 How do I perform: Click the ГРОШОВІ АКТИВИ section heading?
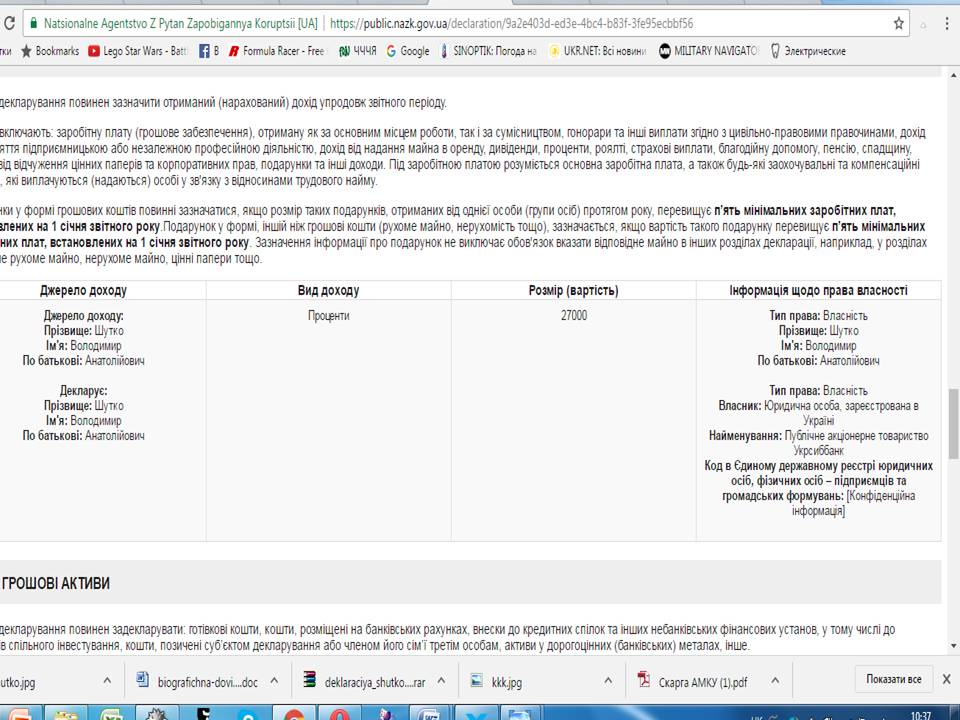56,583
